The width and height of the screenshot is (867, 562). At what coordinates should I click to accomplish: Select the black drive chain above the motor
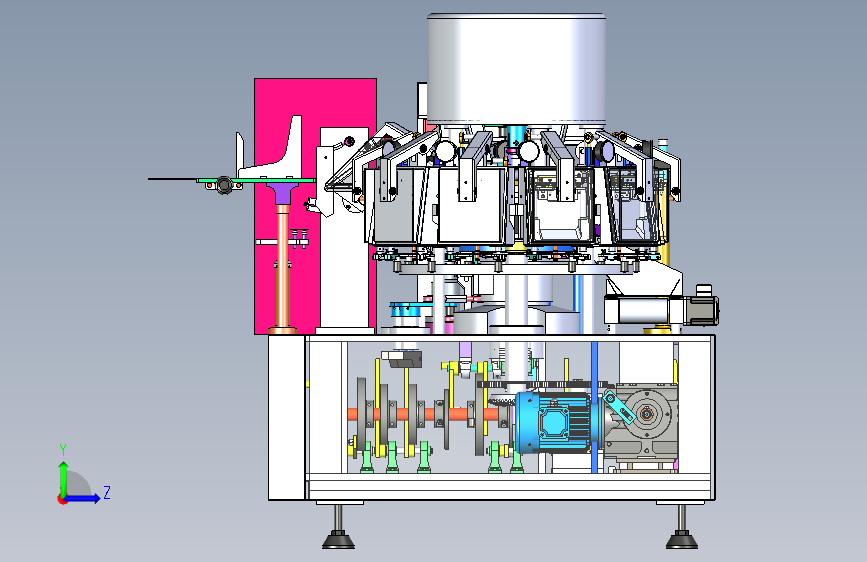click(545, 384)
